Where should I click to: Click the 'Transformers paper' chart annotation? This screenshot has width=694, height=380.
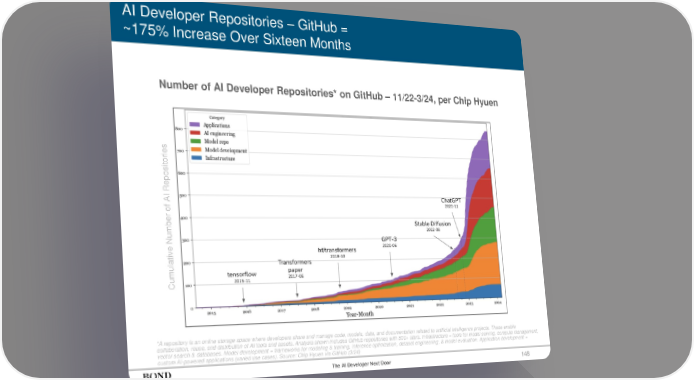pos(295,266)
